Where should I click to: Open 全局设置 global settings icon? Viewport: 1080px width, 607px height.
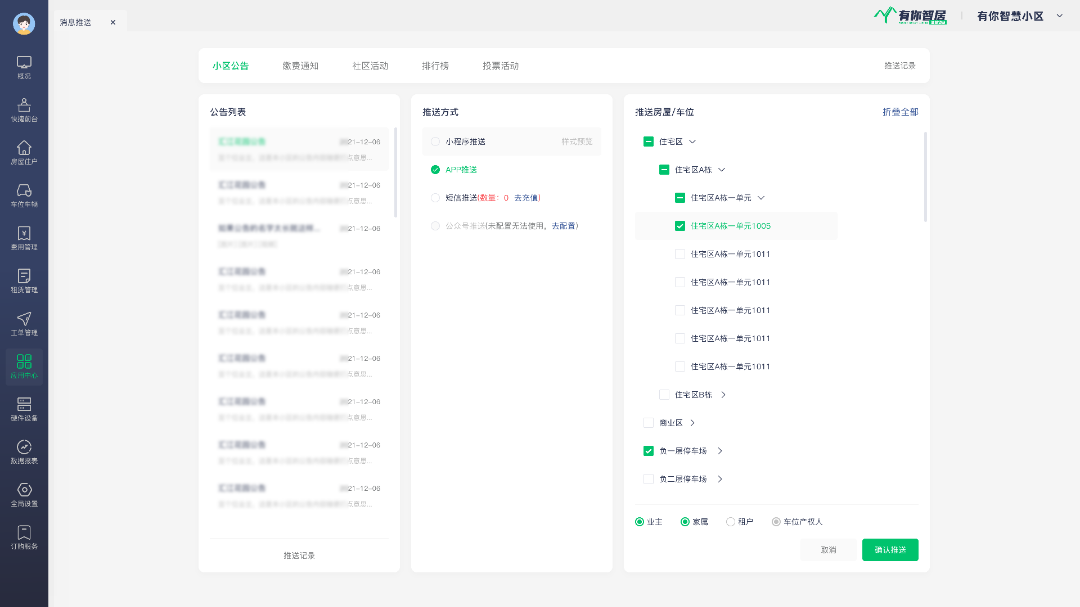24,490
